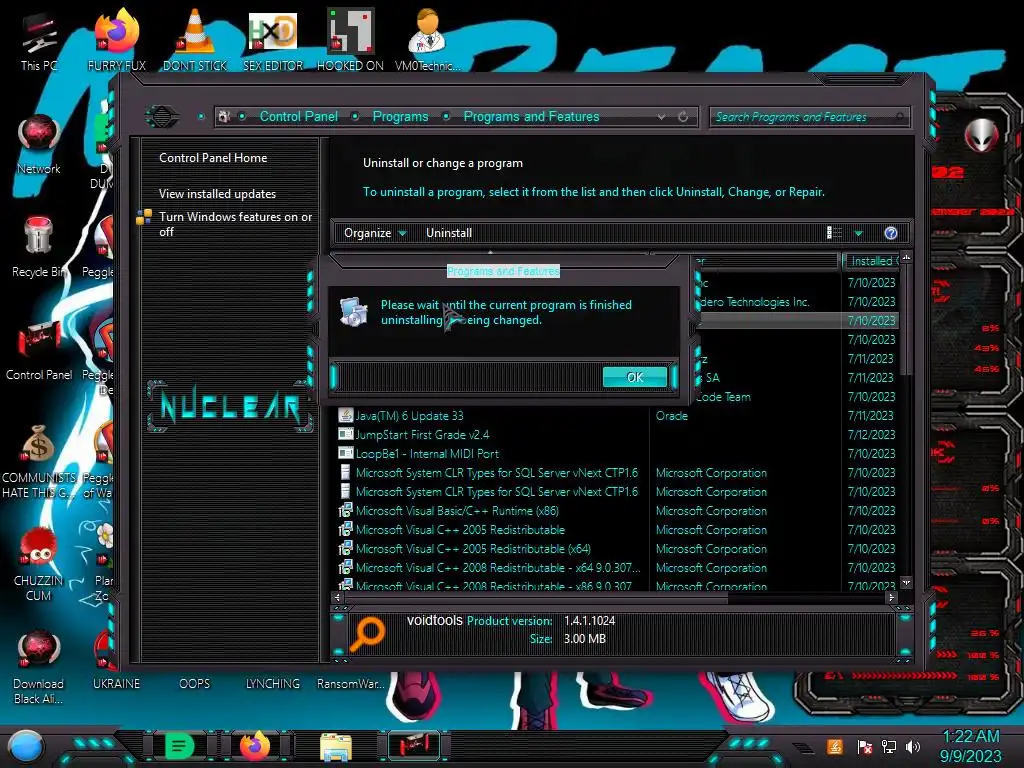
Task: Select Java(TM) 6 Update 33 entry
Action: pyautogui.click(x=409, y=416)
